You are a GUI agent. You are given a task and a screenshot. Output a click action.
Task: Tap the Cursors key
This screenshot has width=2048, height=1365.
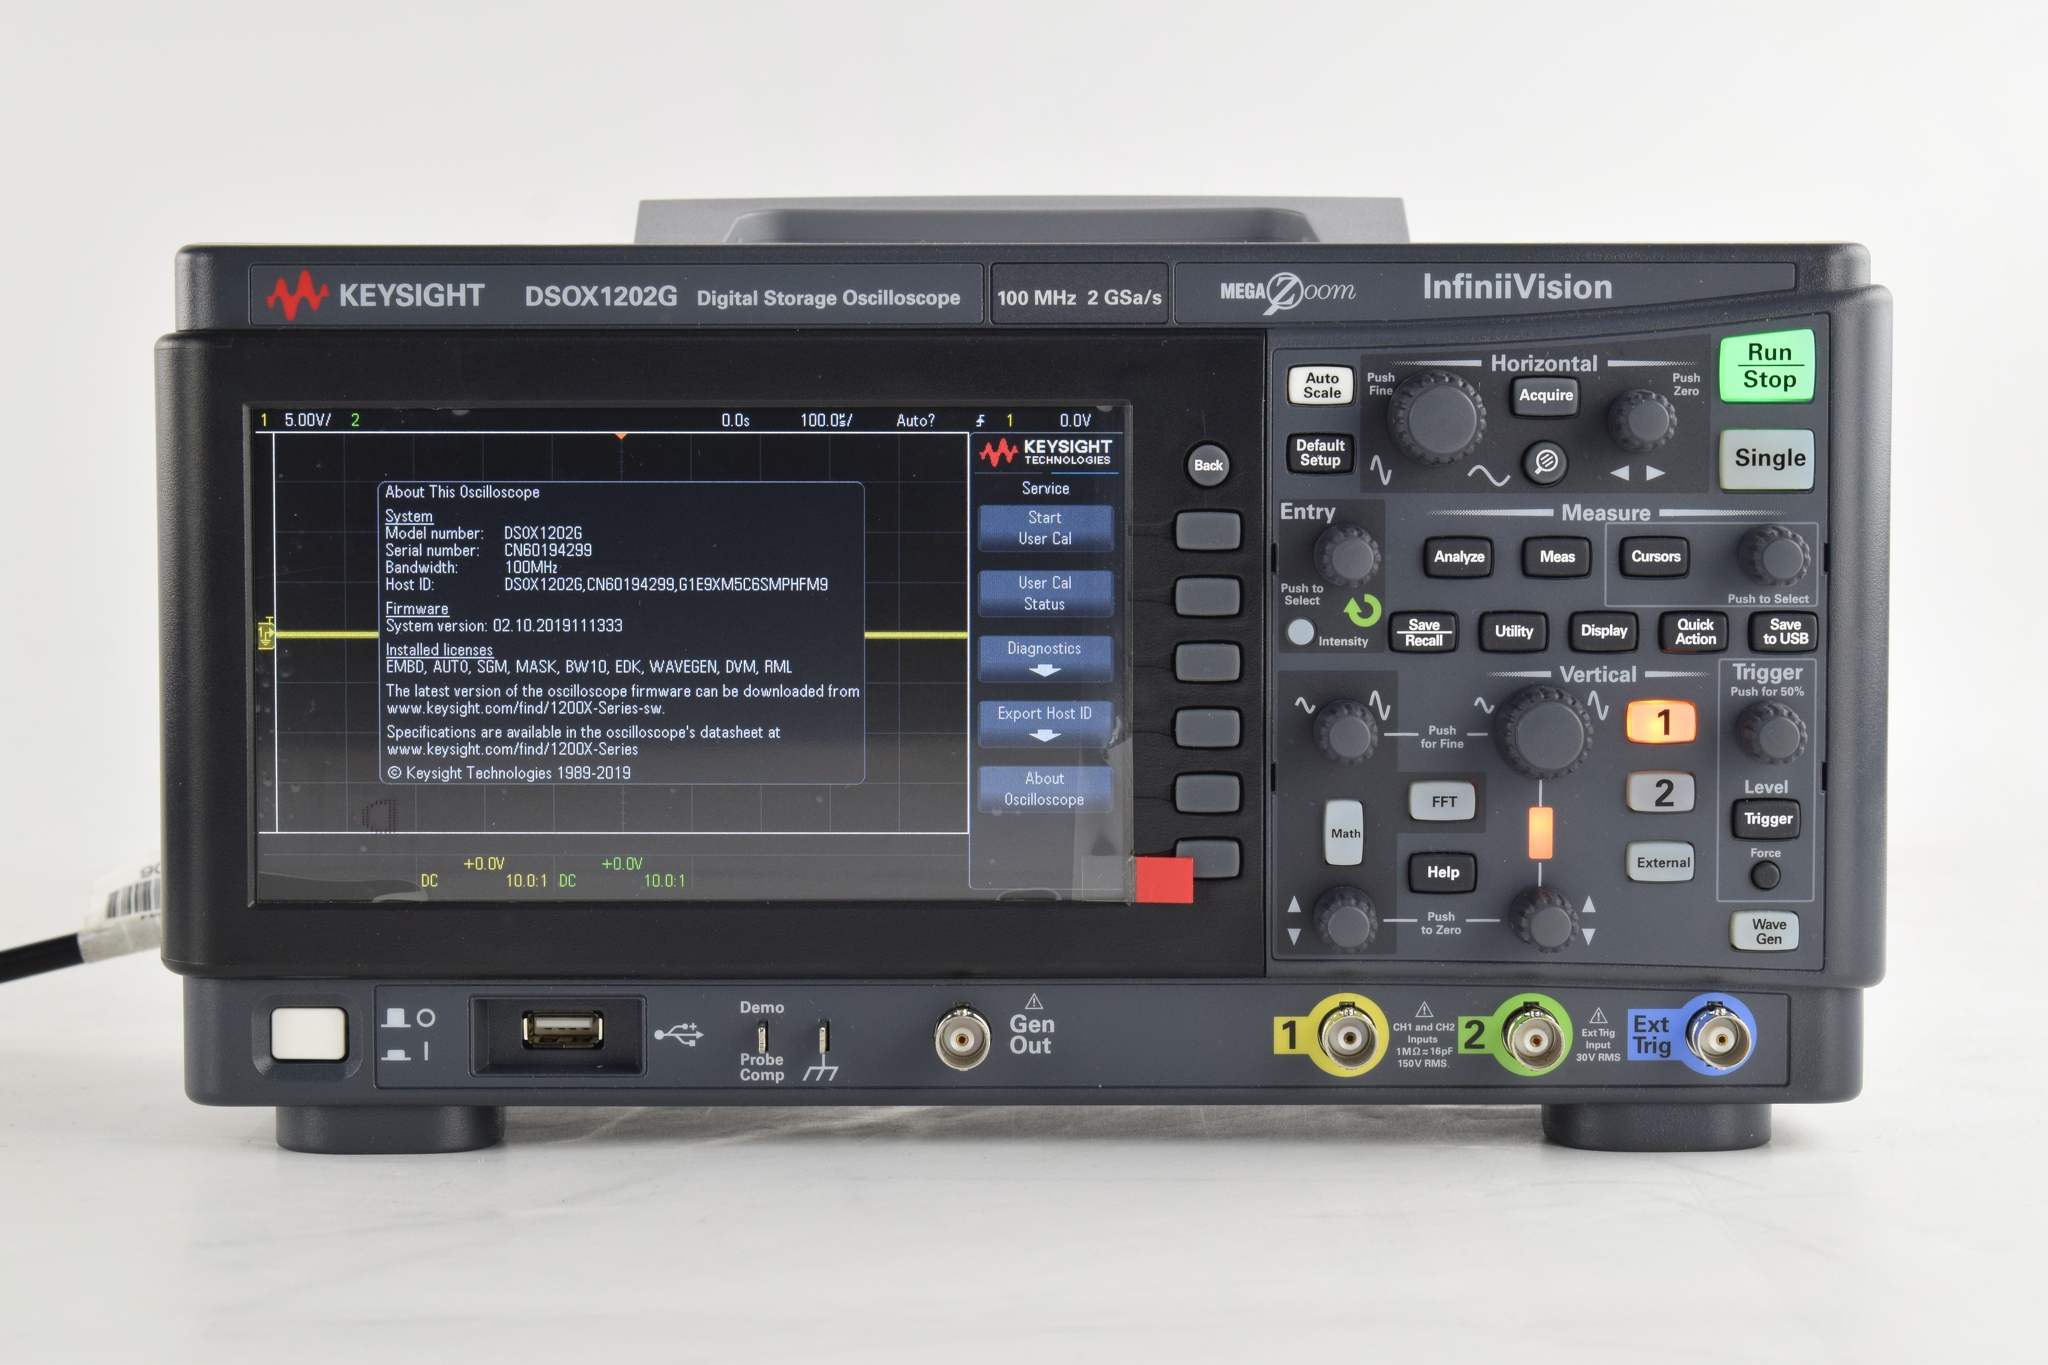click(1656, 557)
